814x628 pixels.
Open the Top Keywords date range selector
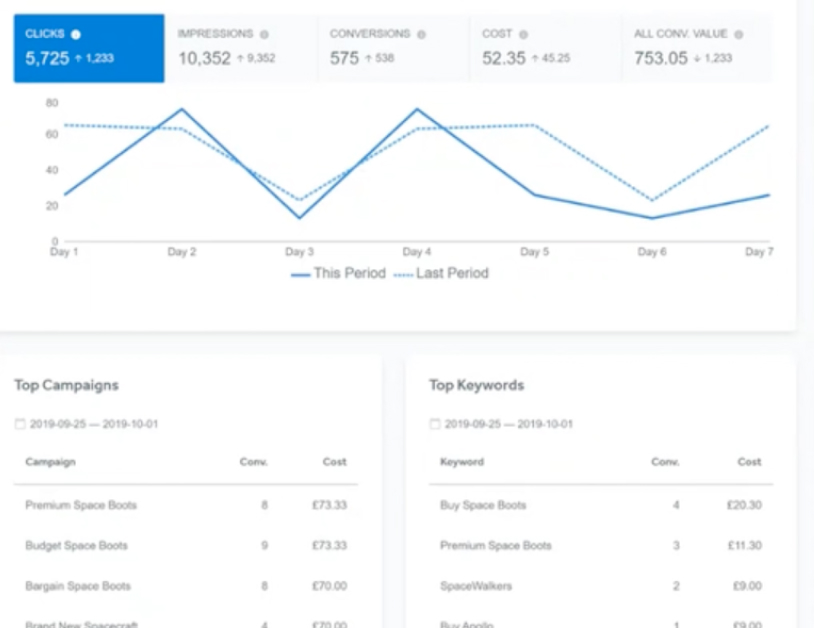[509, 424]
